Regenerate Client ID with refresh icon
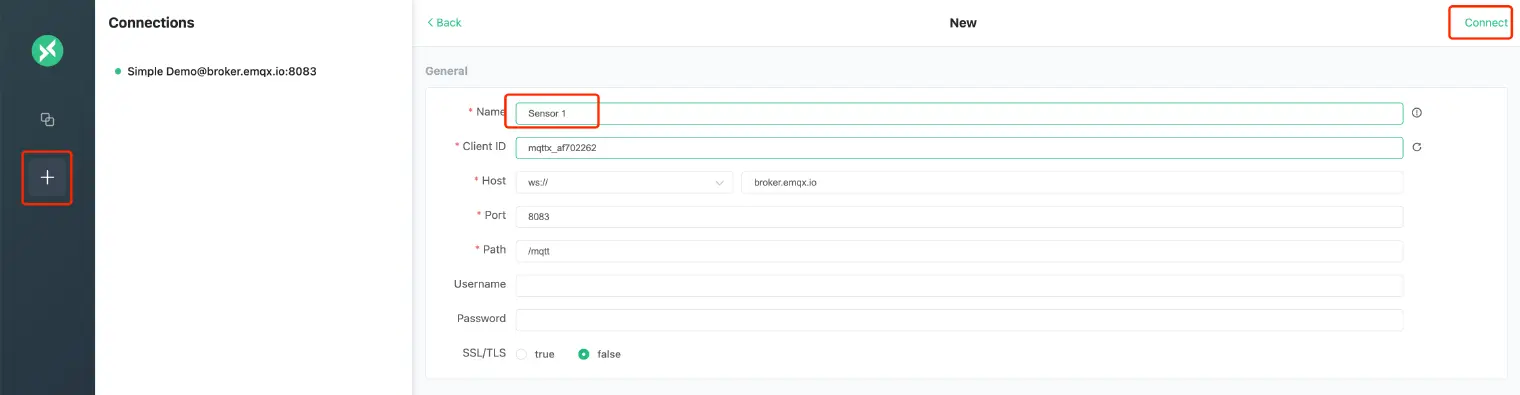This screenshot has height=395, width=1520. (1417, 147)
